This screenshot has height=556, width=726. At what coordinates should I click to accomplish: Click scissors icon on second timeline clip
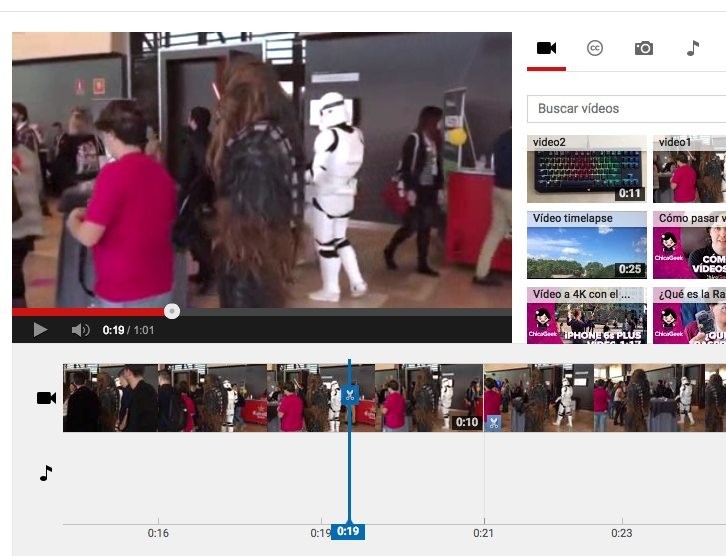pyautogui.click(x=494, y=423)
